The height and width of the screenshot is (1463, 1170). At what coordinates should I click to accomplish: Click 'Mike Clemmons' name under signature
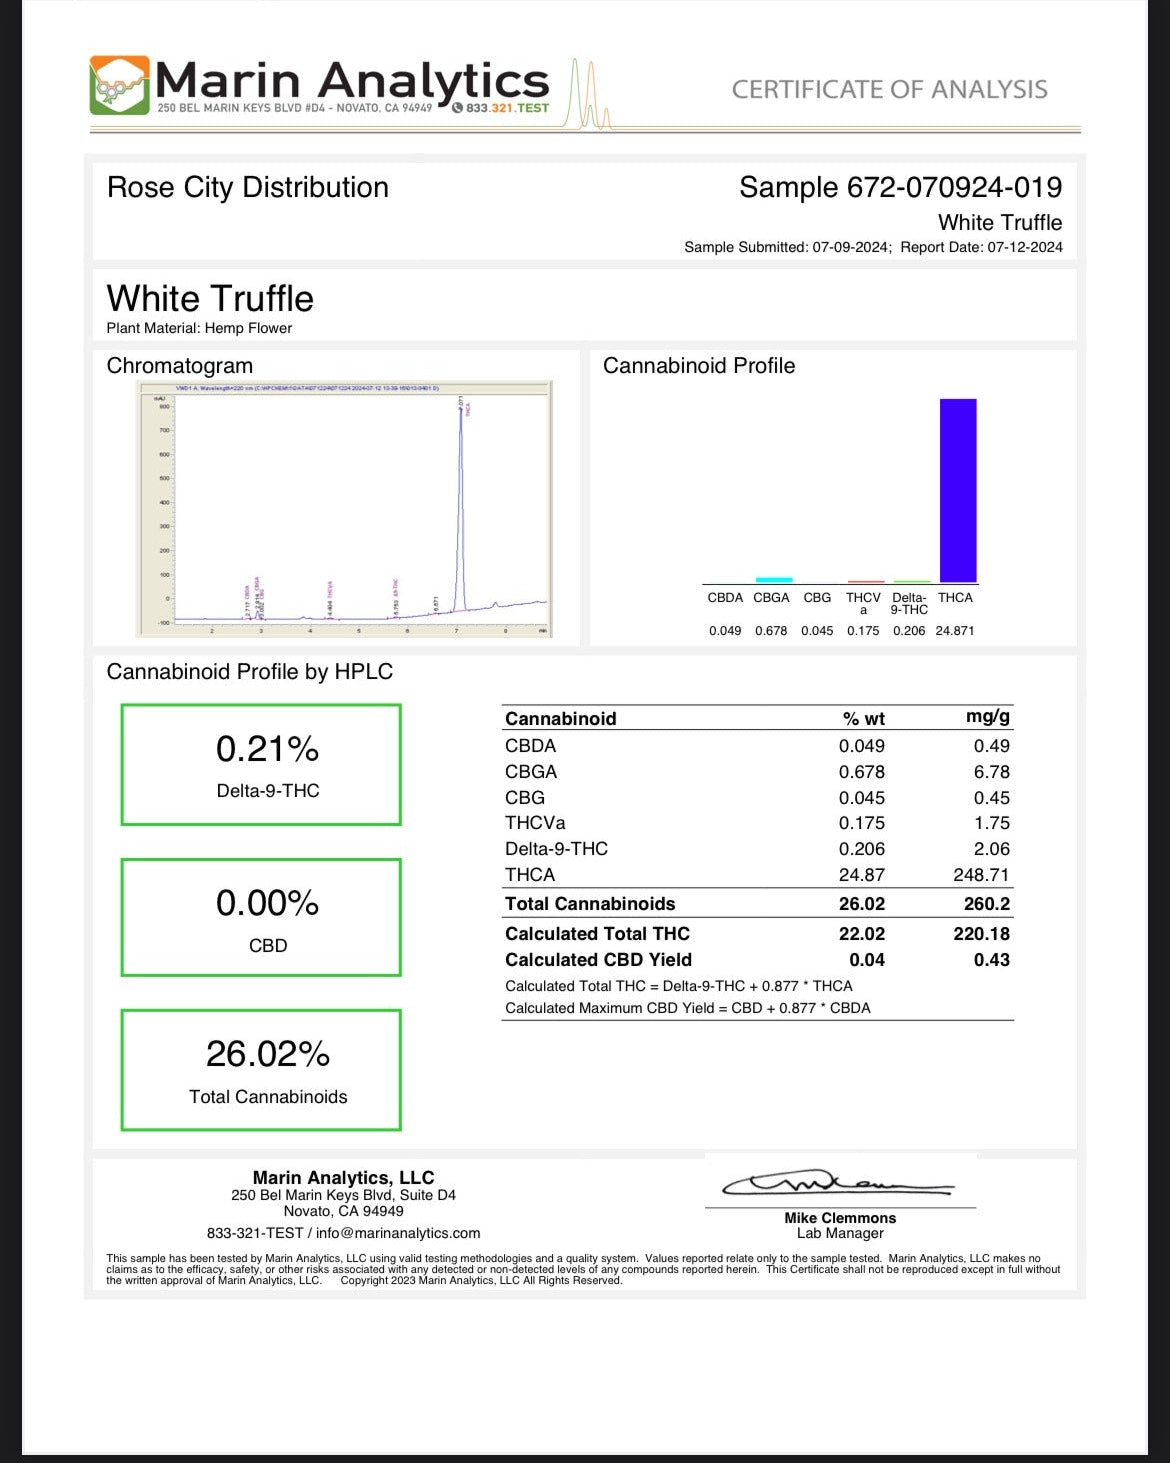840,1218
